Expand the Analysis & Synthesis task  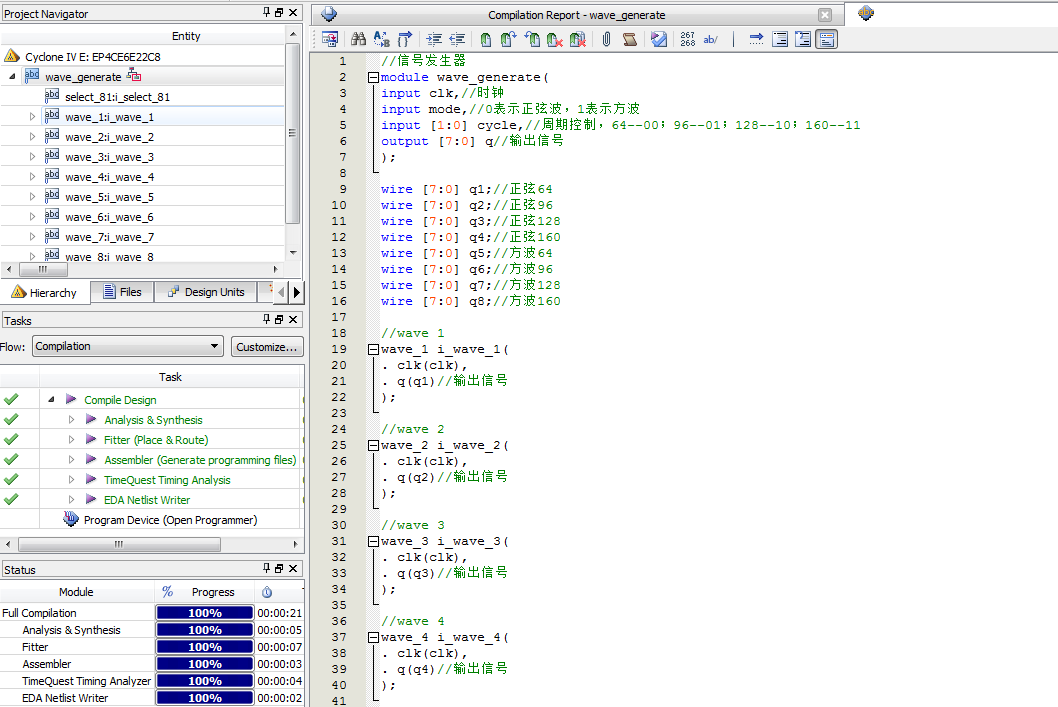72,420
